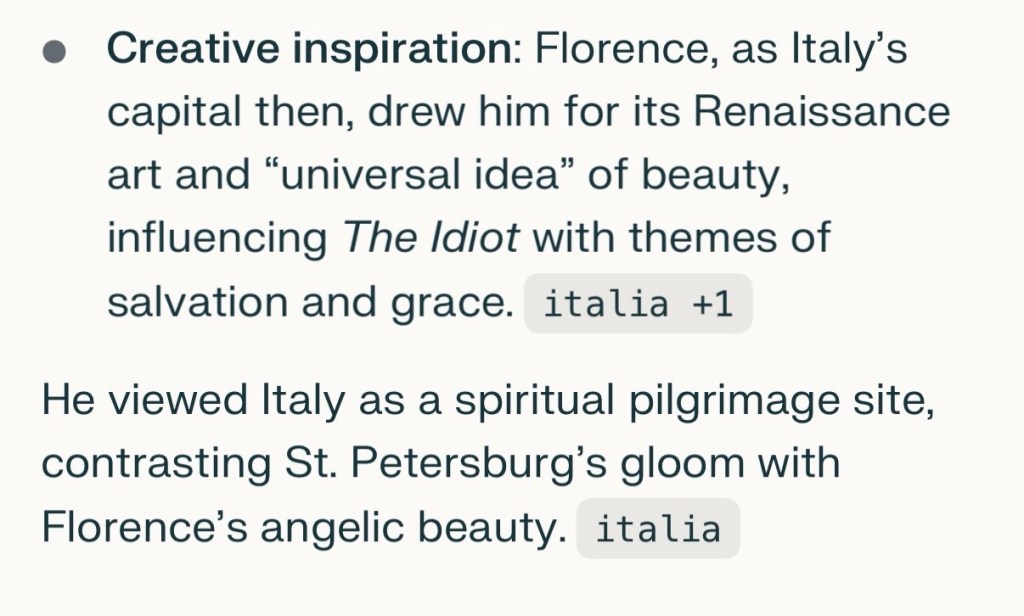Open the "italia +1" citation chip
The width and height of the screenshot is (1024, 616).
(x=638, y=304)
